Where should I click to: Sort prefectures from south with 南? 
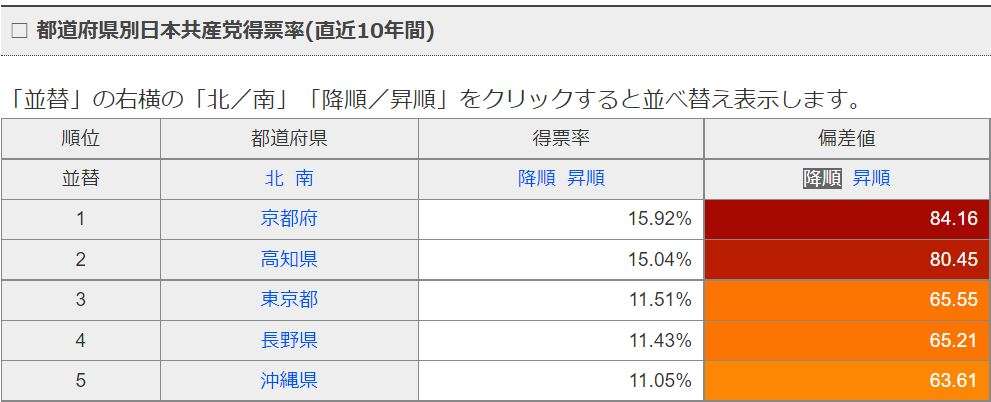tap(305, 179)
